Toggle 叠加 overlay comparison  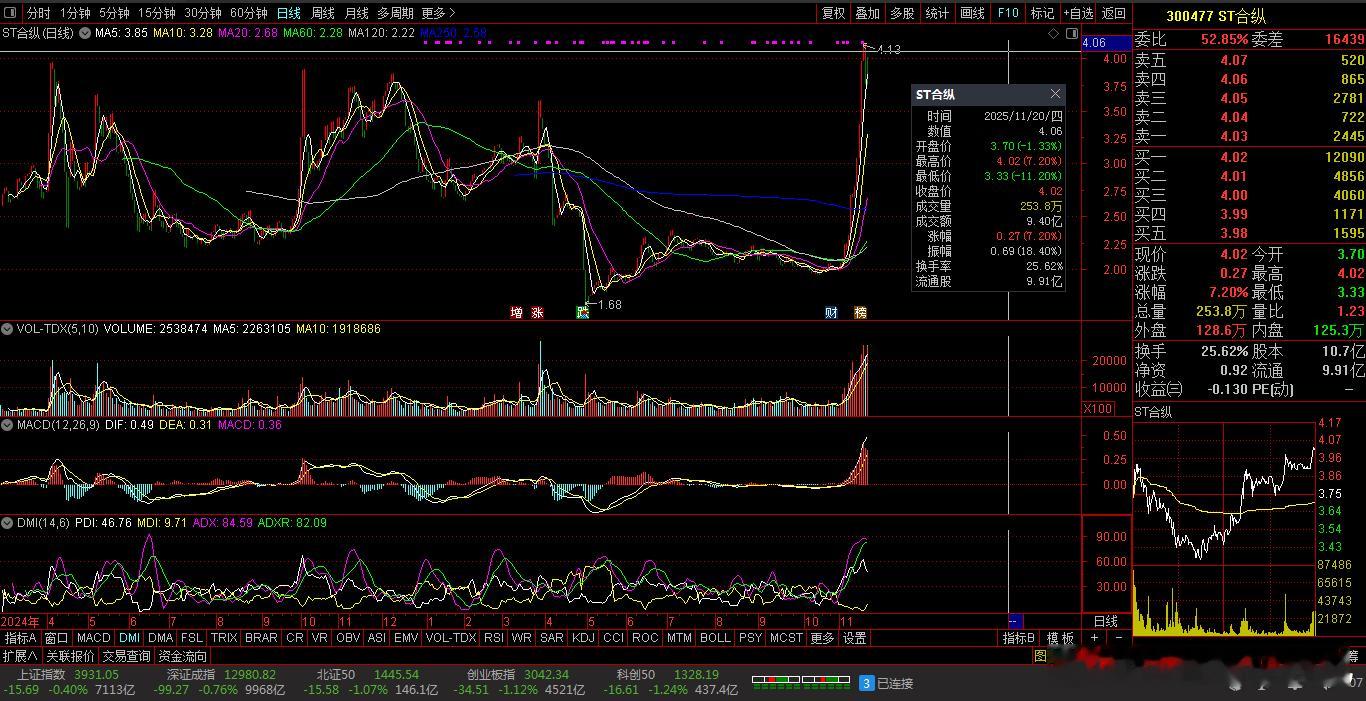pyautogui.click(x=867, y=13)
